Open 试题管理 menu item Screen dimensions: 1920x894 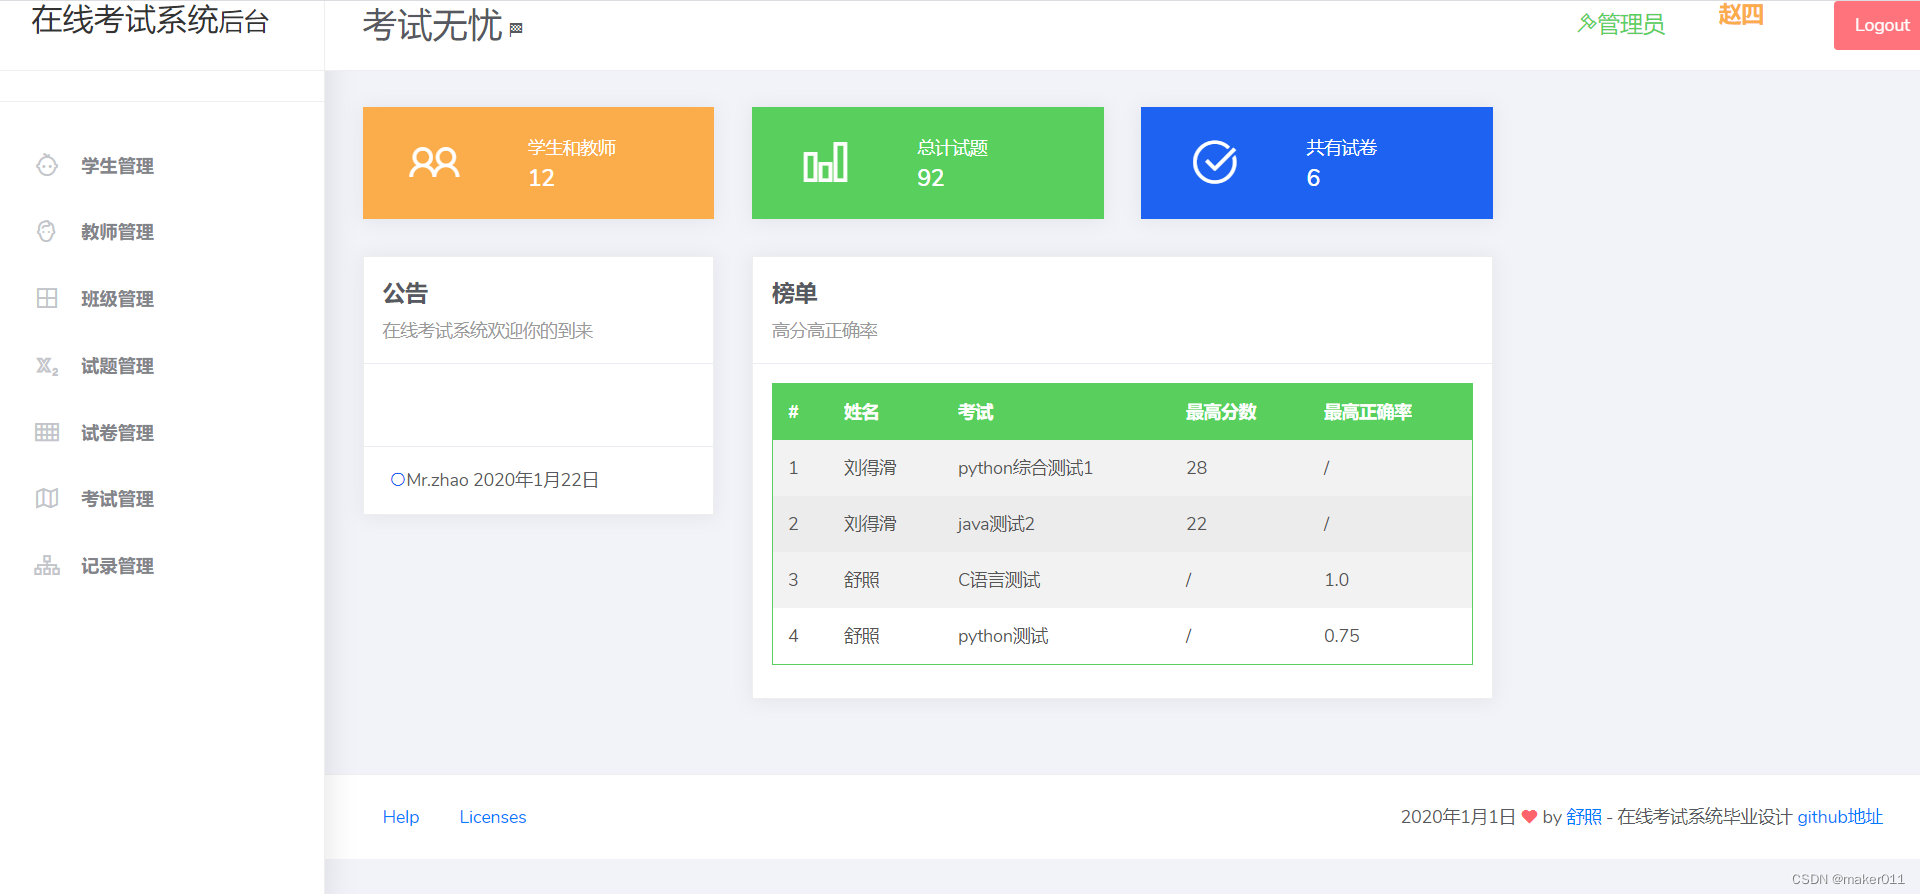117,366
